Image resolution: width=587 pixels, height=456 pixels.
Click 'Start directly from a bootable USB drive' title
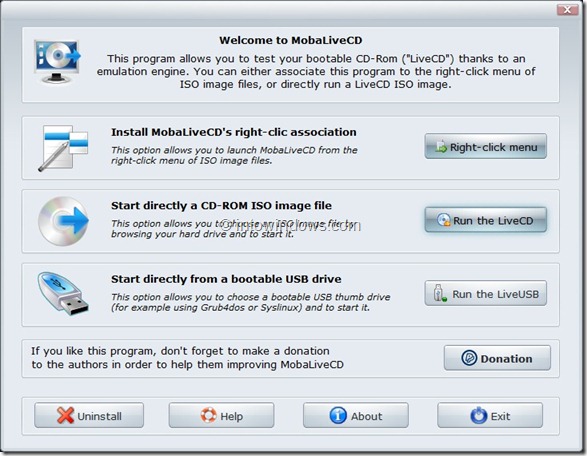coord(226,279)
